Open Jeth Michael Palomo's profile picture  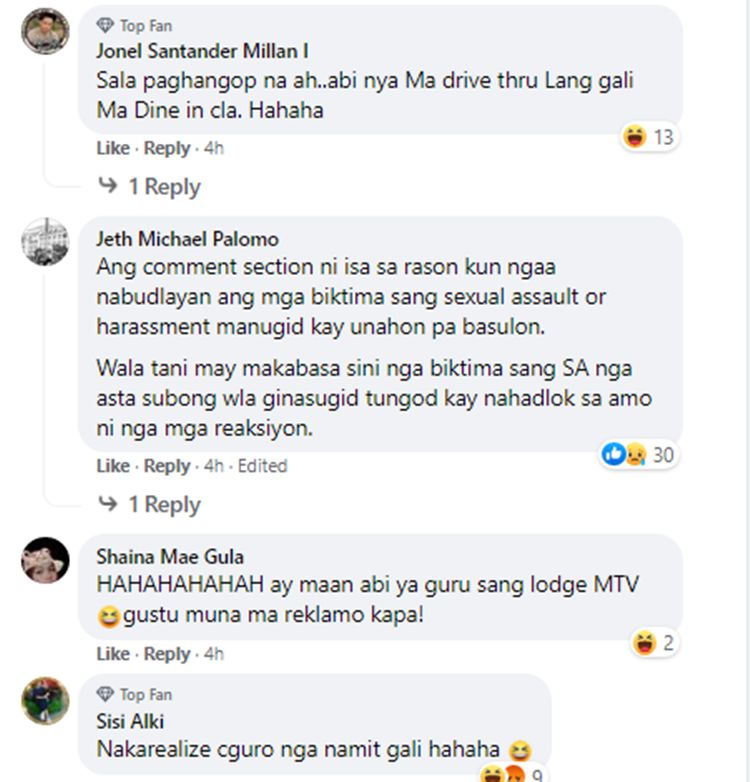click(x=45, y=241)
